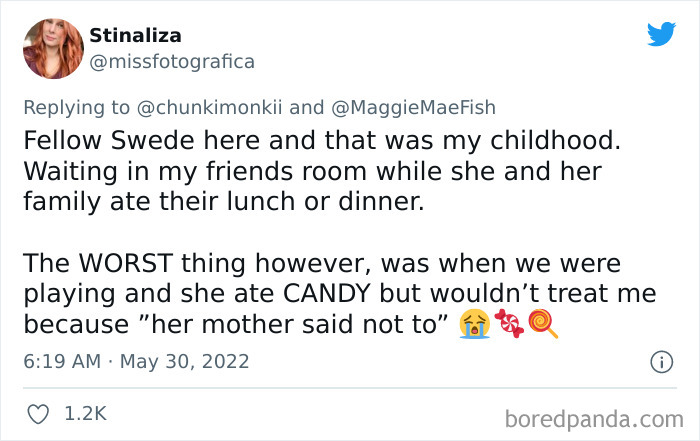Open the tweet info circle icon
The height and width of the screenshot is (441, 700).
pos(661,361)
